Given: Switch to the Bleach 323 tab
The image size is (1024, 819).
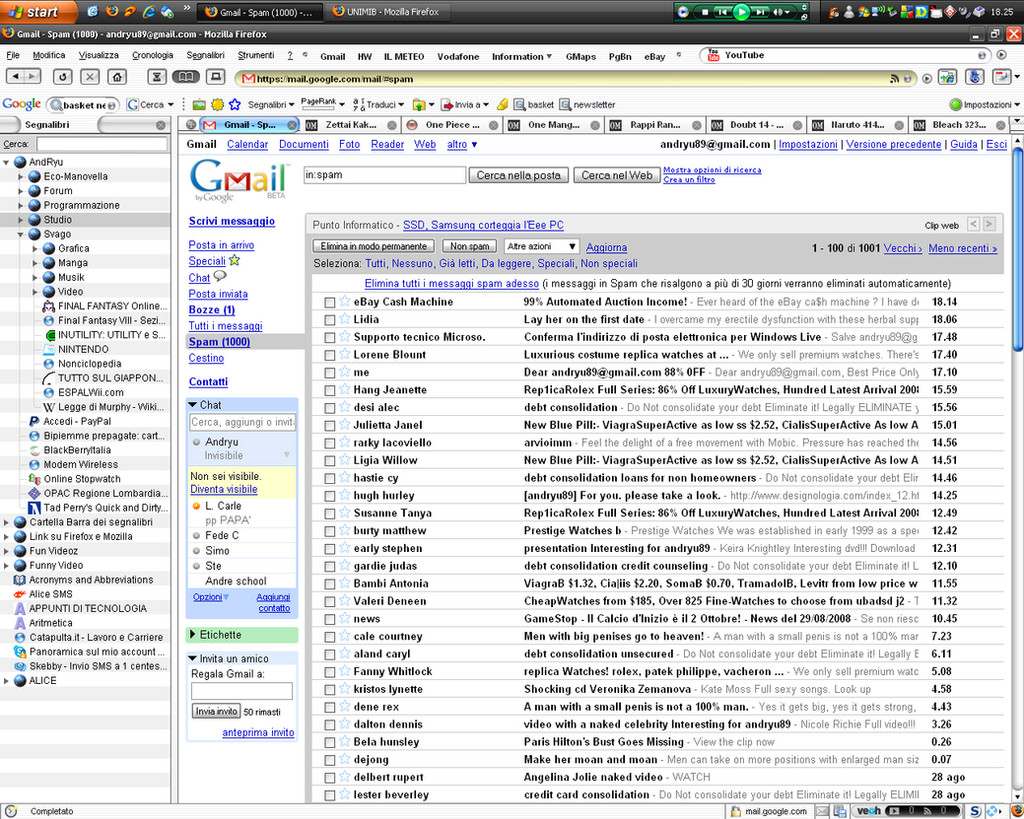Looking at the screenshot, I should click(959, 125).
